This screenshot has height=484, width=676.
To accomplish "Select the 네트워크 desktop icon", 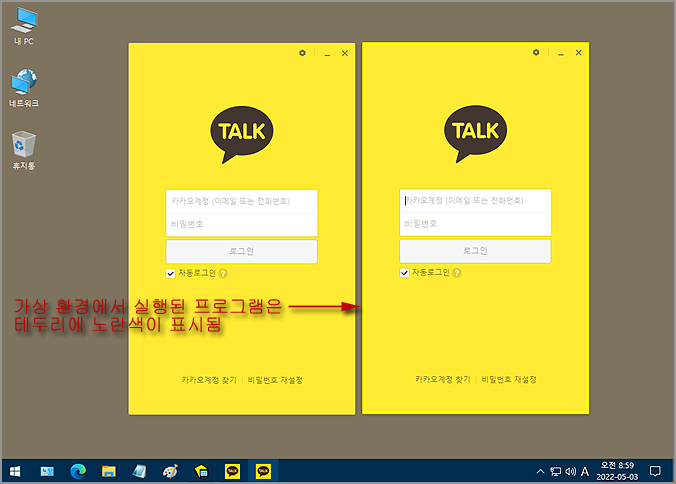I will 24,88.
